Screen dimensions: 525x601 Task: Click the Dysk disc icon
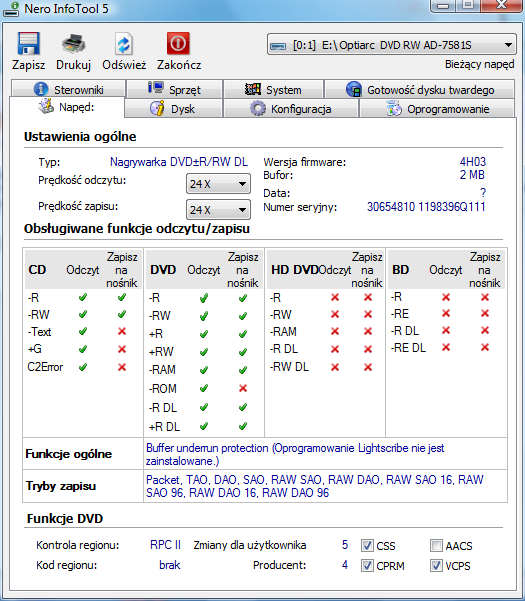click(157, 108)
